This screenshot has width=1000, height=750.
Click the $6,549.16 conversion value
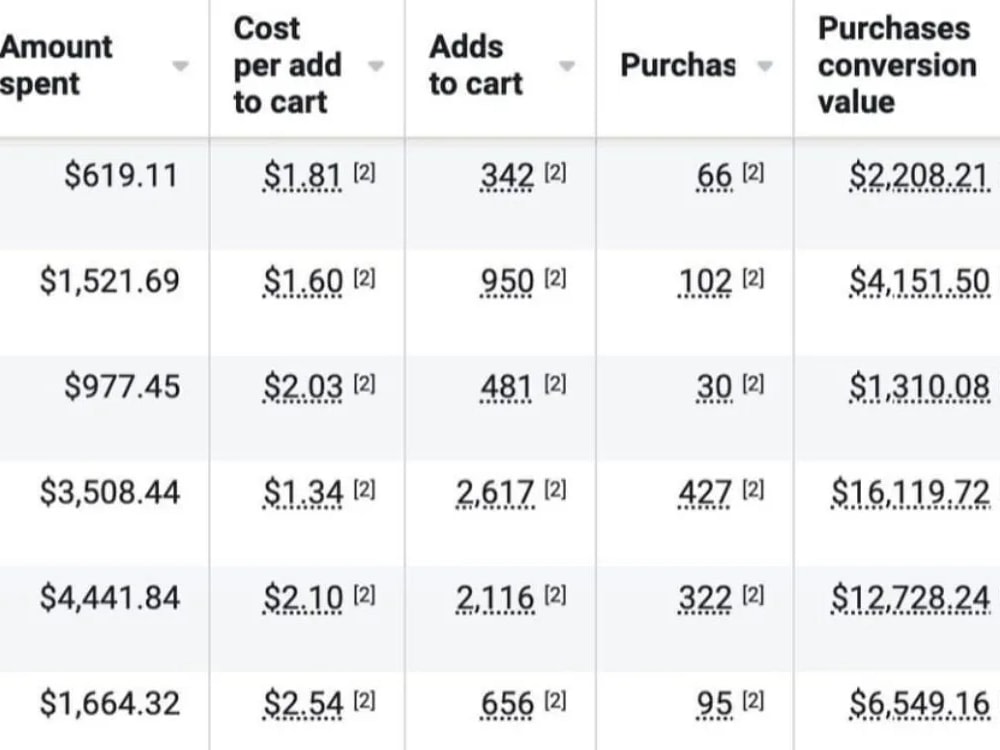point(919,705)
